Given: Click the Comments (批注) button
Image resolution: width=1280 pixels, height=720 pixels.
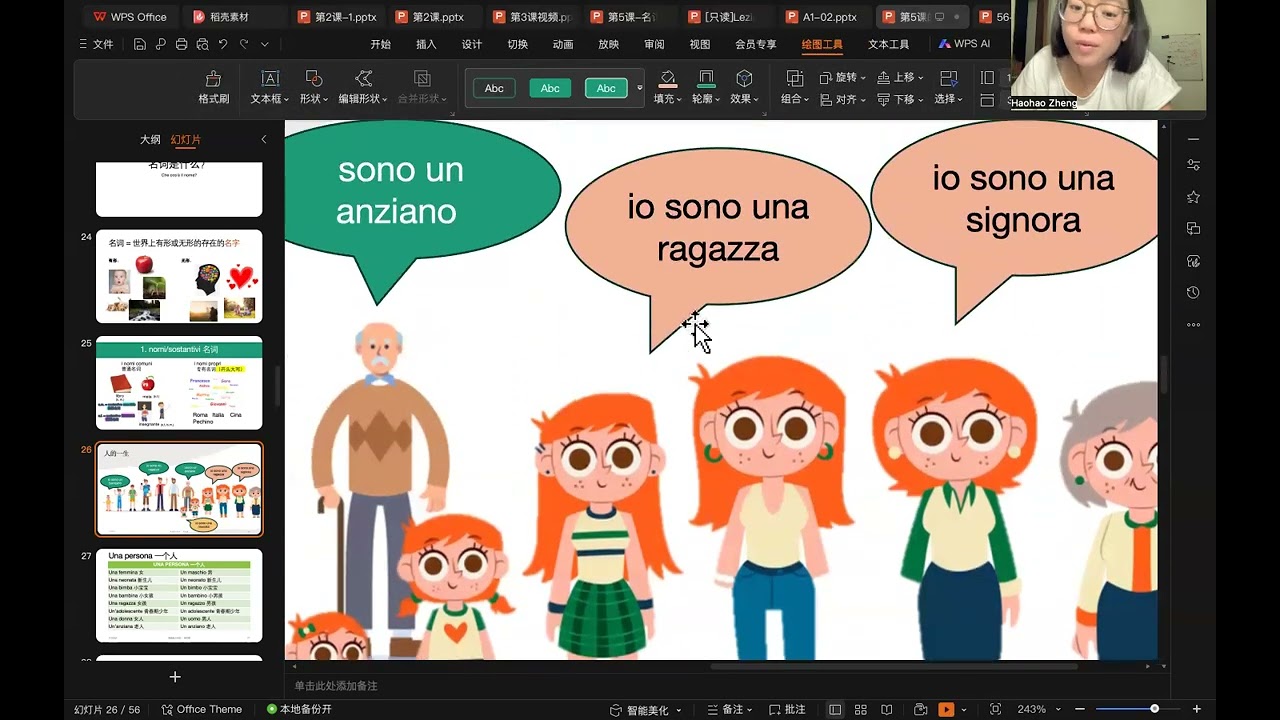Looking at the screenshot, I should tap(787, 709).
